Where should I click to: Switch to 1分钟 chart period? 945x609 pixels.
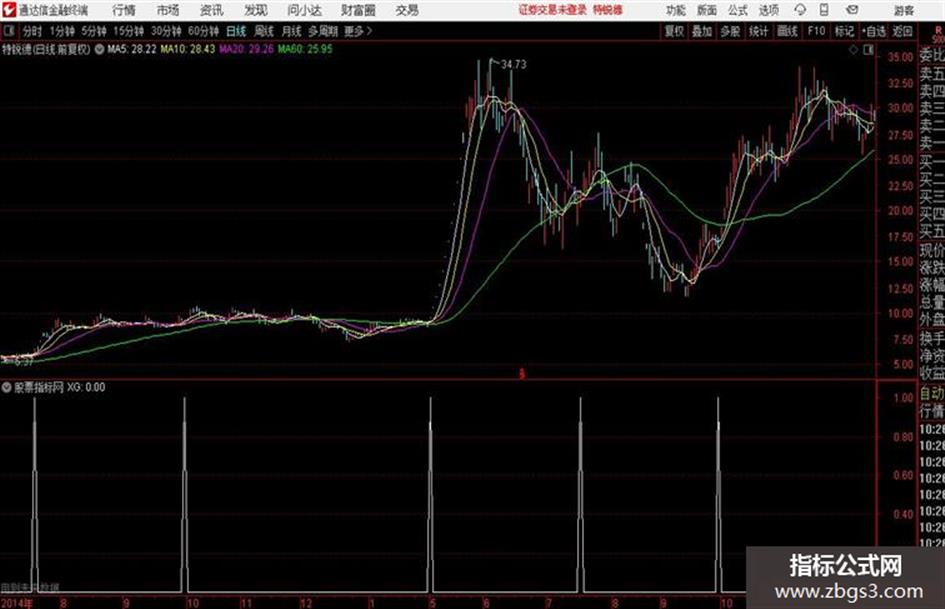click(62, 31)
